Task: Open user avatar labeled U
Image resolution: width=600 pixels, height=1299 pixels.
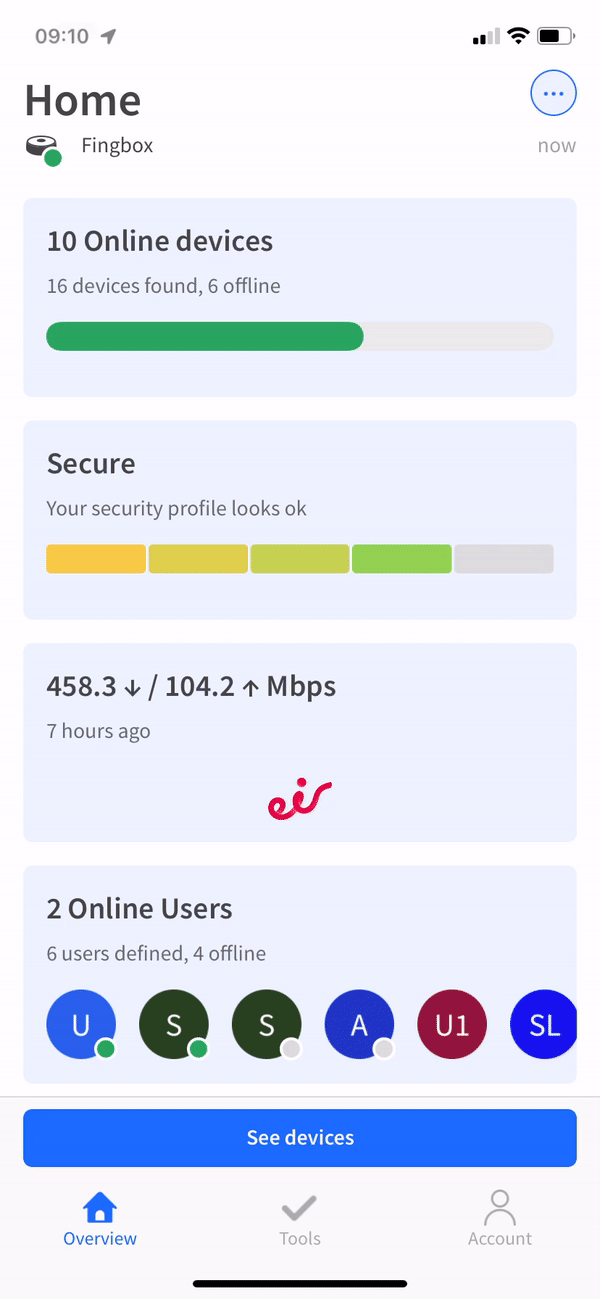Action: [81, 1024]
